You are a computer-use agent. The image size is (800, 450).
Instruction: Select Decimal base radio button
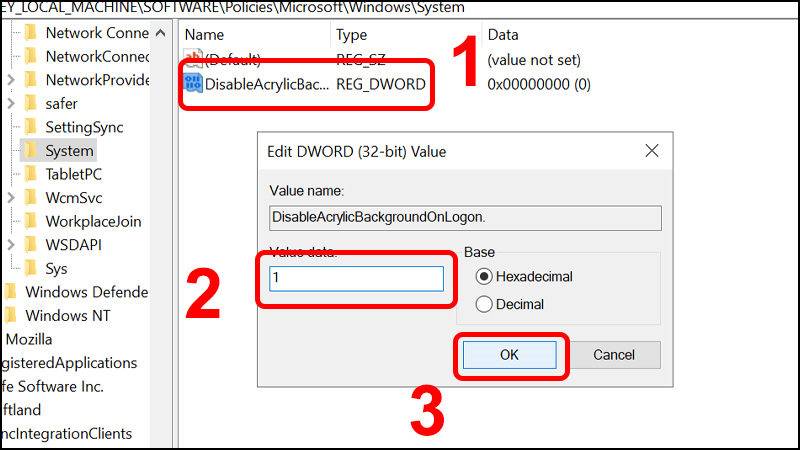[x=484, y=304]
